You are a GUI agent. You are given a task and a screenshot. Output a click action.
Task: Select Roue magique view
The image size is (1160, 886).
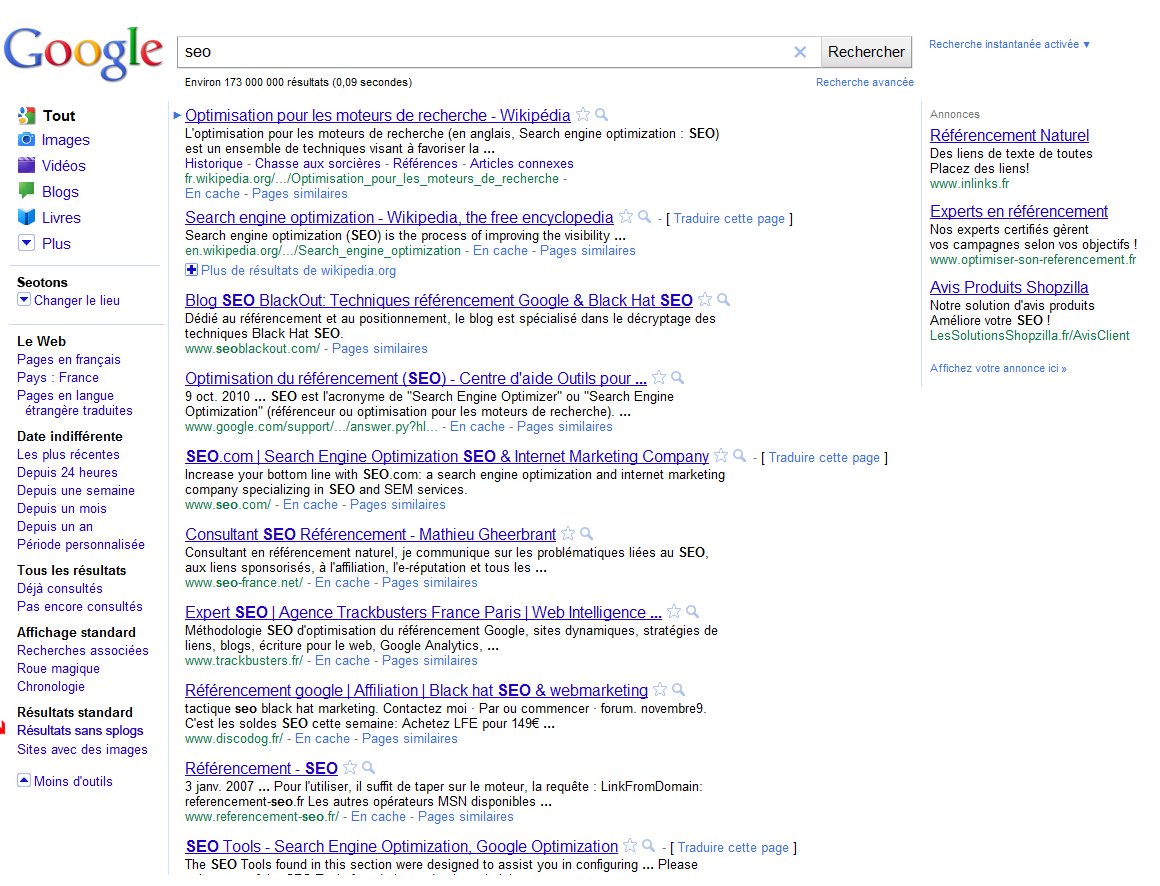click(x=58, y=668)
